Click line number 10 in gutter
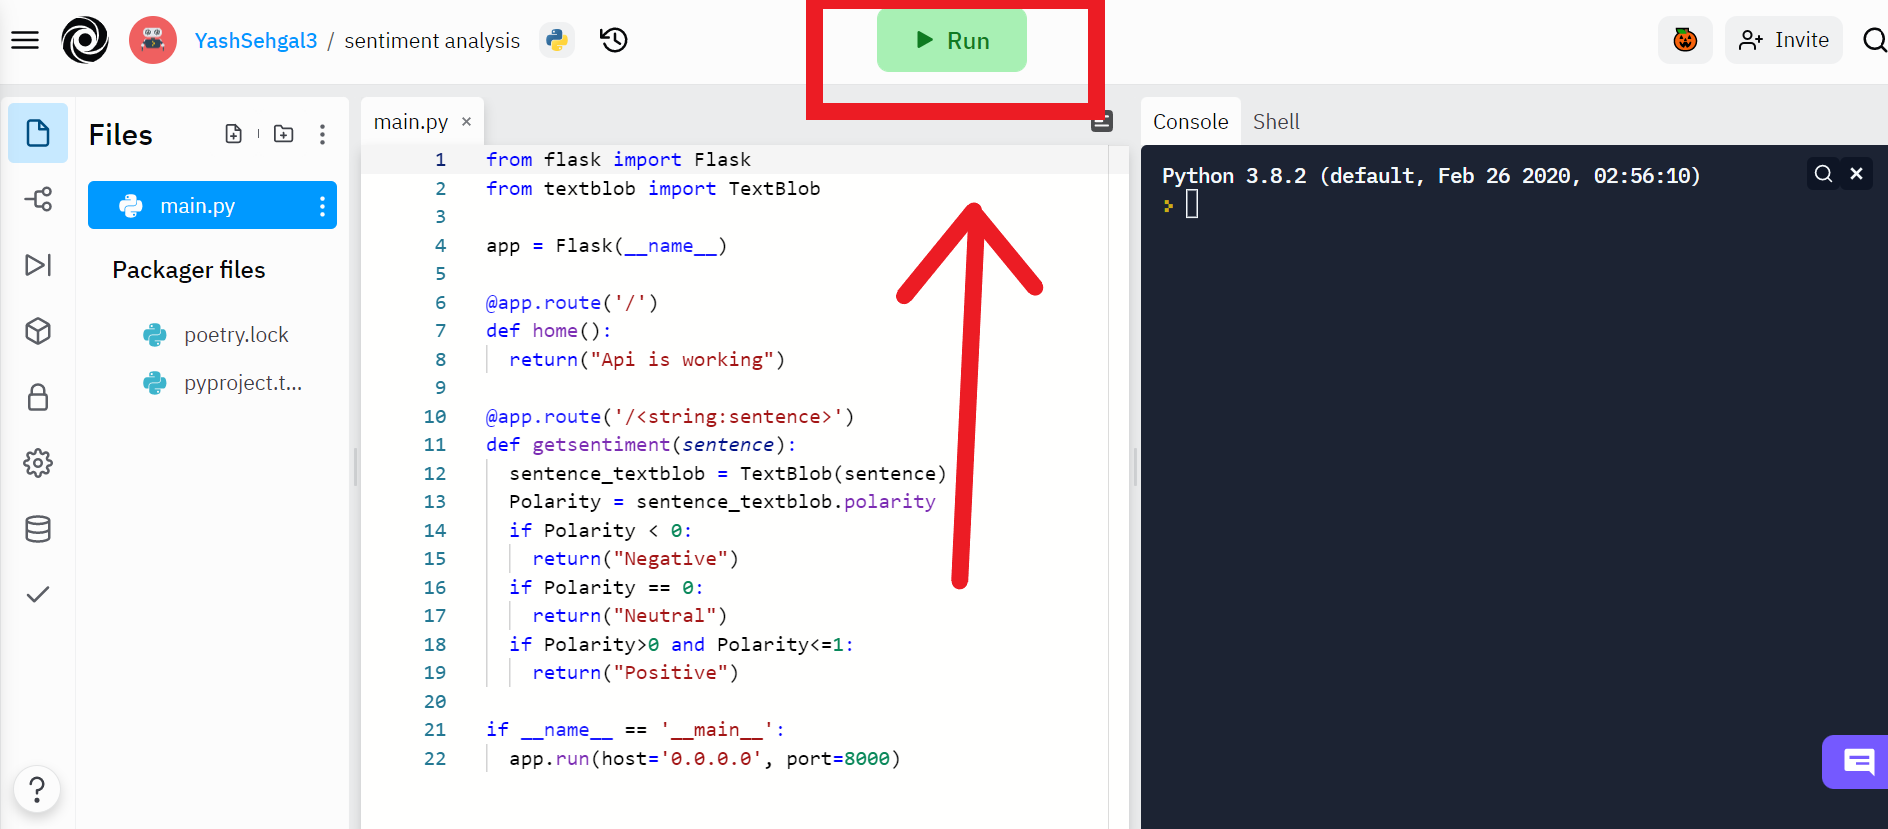Image resolution: width=1888 pixels, height=829 pixels. pos(435,417)
